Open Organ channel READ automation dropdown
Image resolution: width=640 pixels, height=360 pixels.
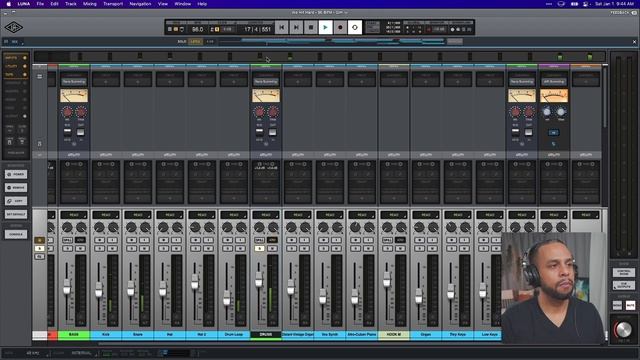pyautogui.click(x=426, y=215)
